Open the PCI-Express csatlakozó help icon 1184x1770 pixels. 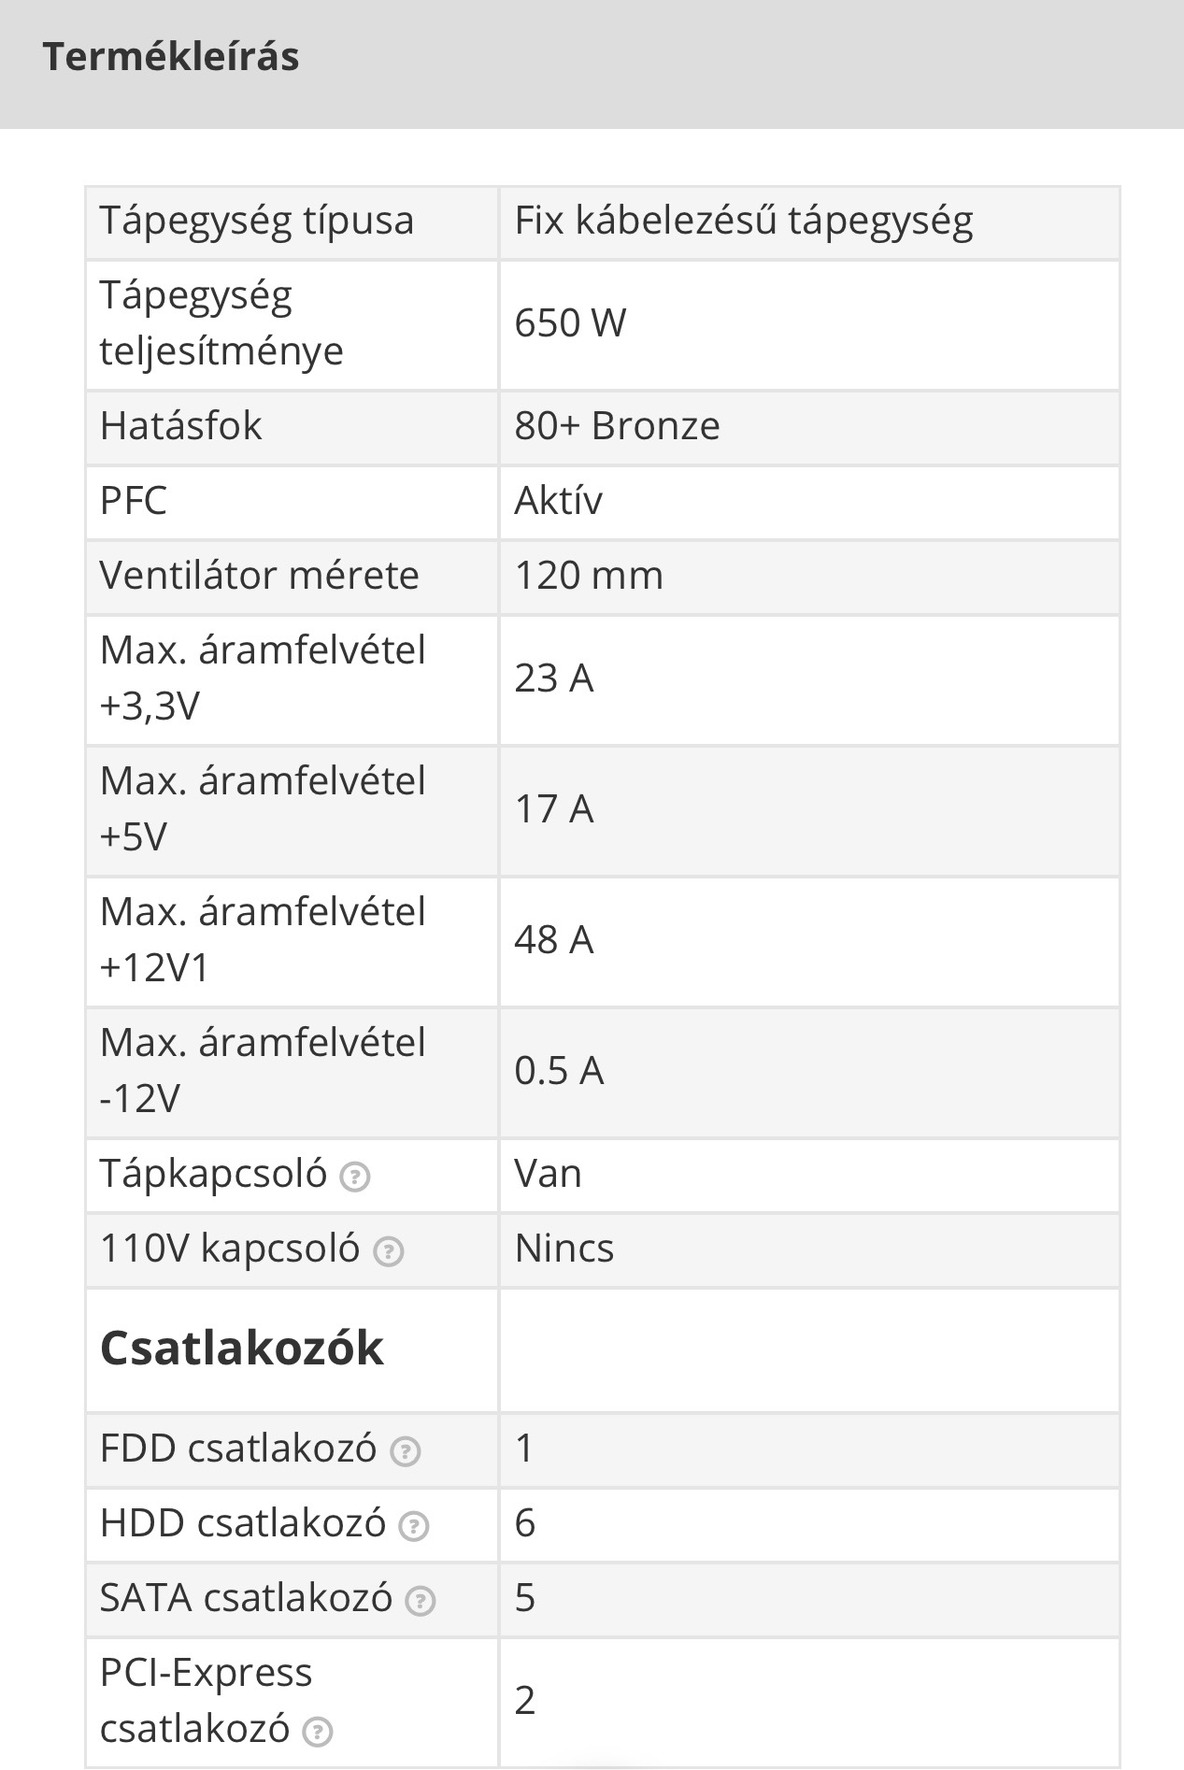click(x=317, y=1732)
